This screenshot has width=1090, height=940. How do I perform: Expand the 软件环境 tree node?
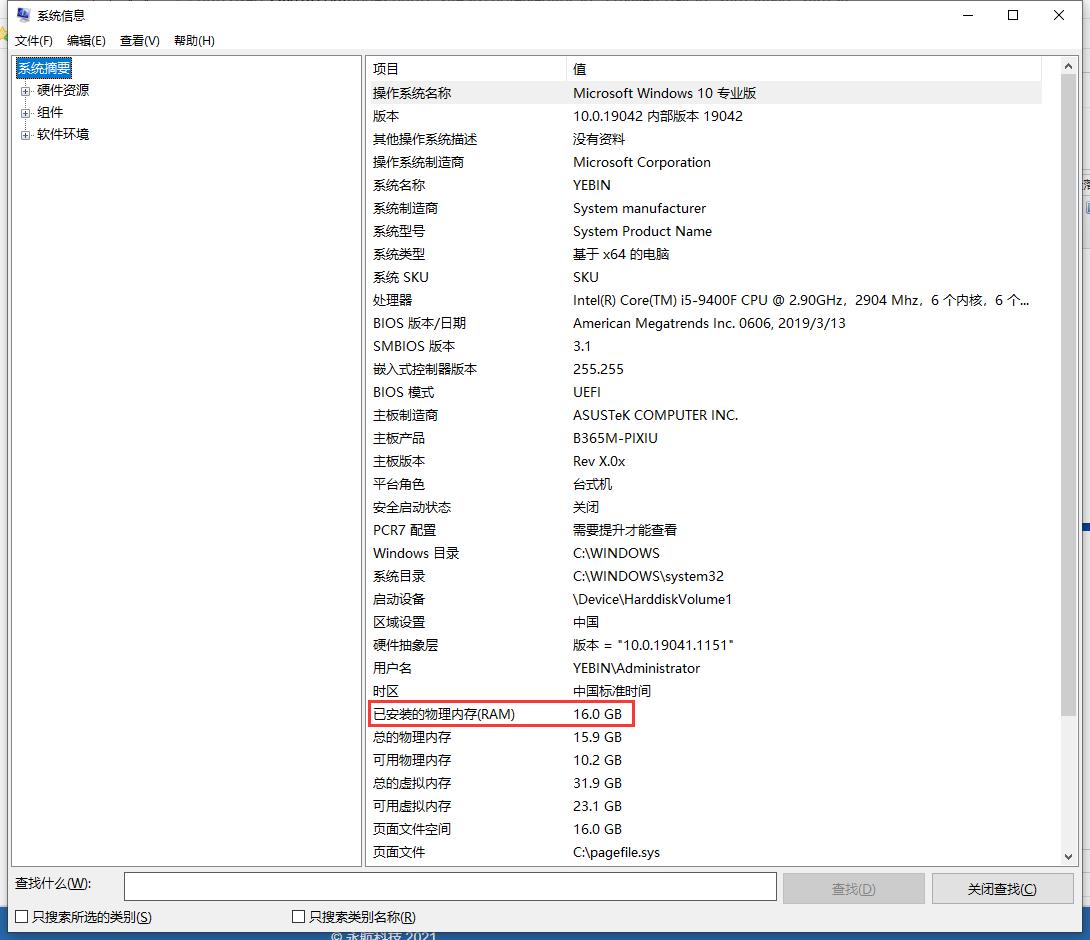pyautogui.click(x=26, y=136)
